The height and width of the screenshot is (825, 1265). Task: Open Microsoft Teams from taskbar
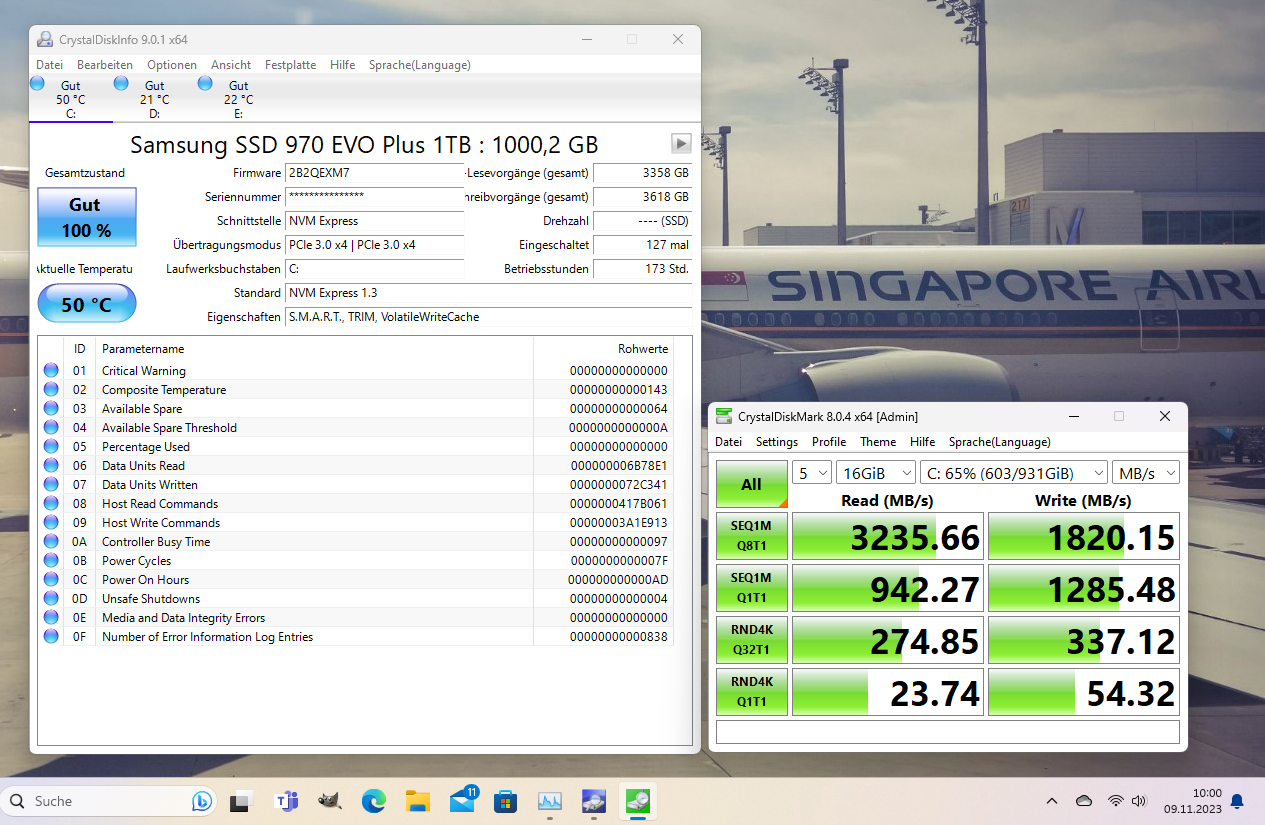[286, 801]
